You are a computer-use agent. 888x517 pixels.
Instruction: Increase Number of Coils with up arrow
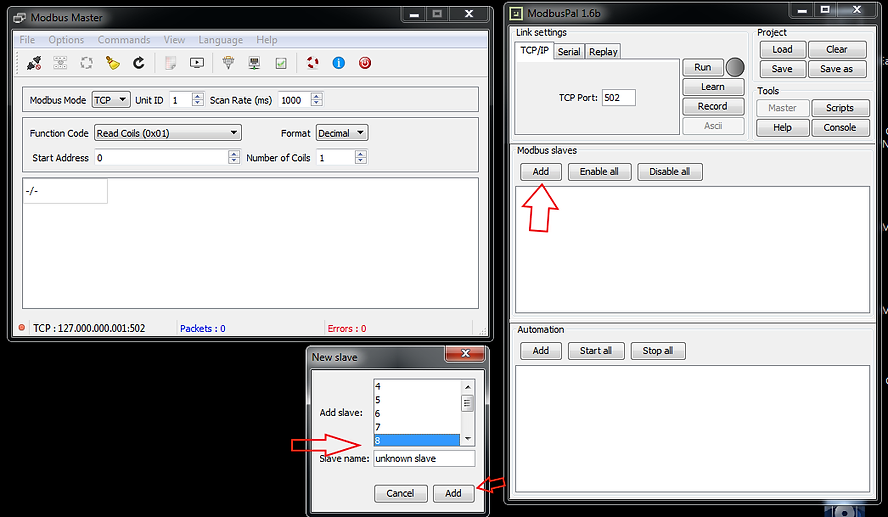pos(361,154)
